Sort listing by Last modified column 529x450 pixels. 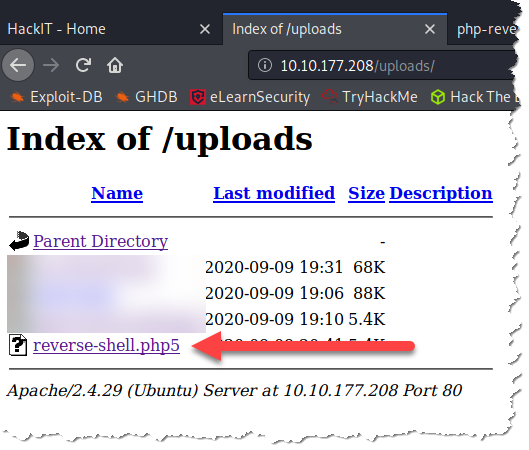[274, 193]
